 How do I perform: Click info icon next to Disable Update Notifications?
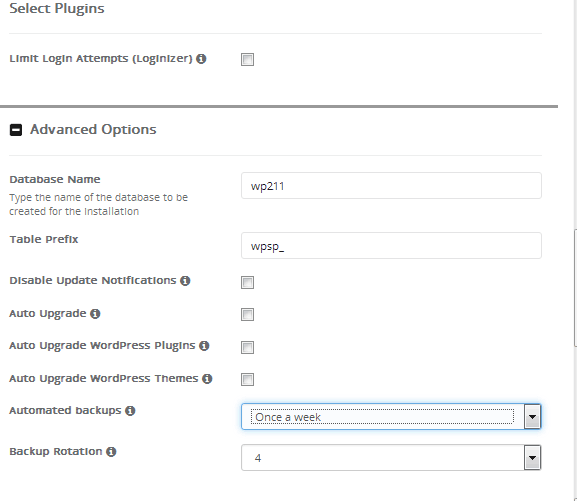point(185,281)
